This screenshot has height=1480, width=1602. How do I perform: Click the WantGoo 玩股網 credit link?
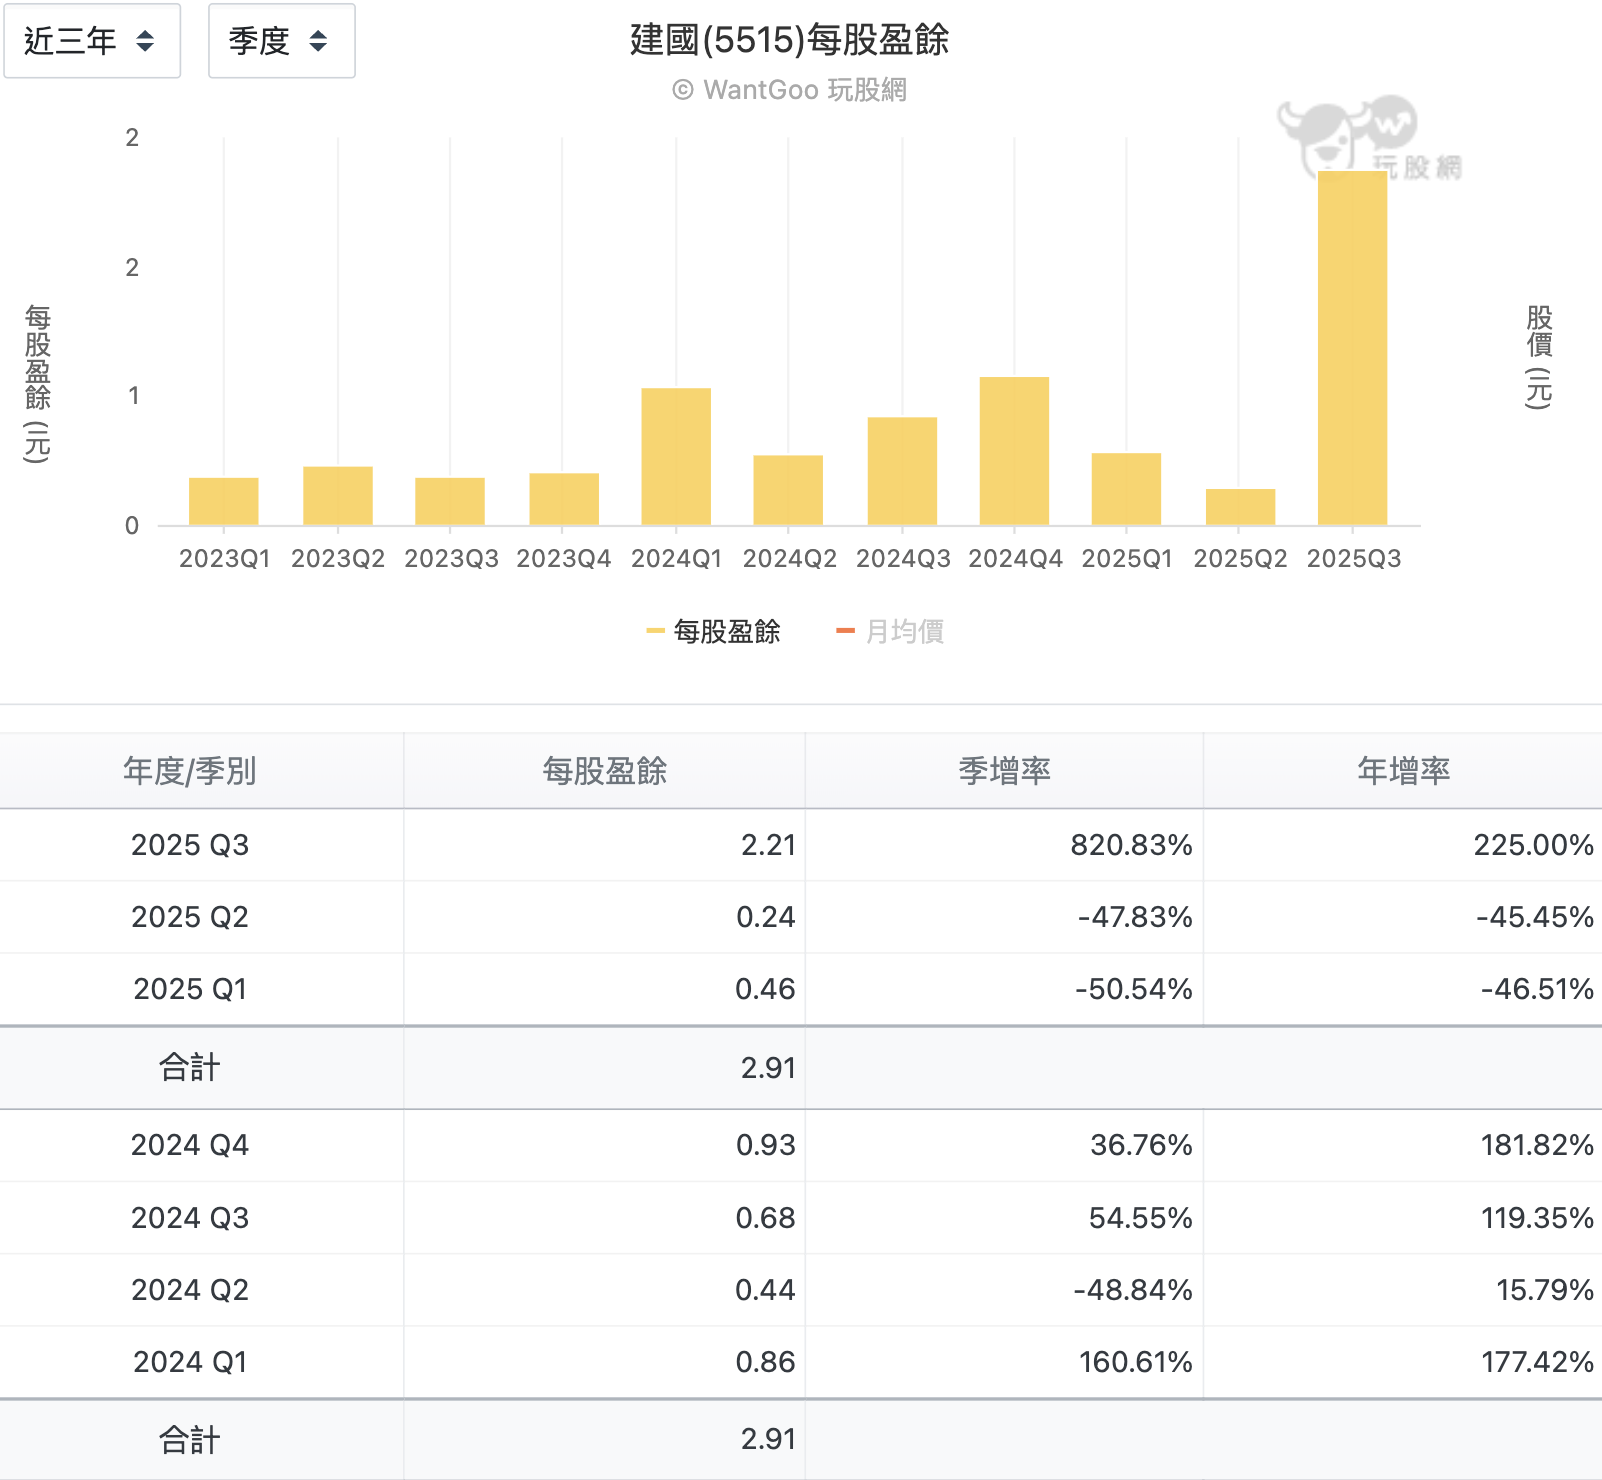[x=790, y=90]
